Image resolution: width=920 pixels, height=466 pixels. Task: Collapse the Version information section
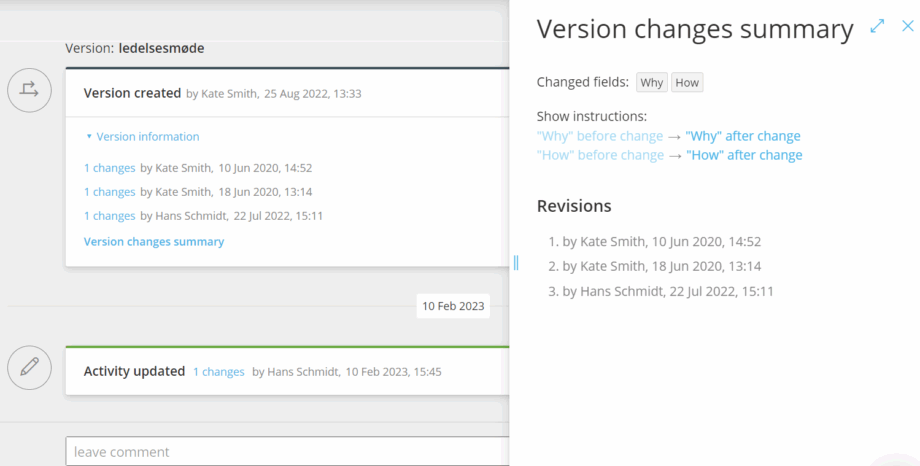[x=142, y=137]
